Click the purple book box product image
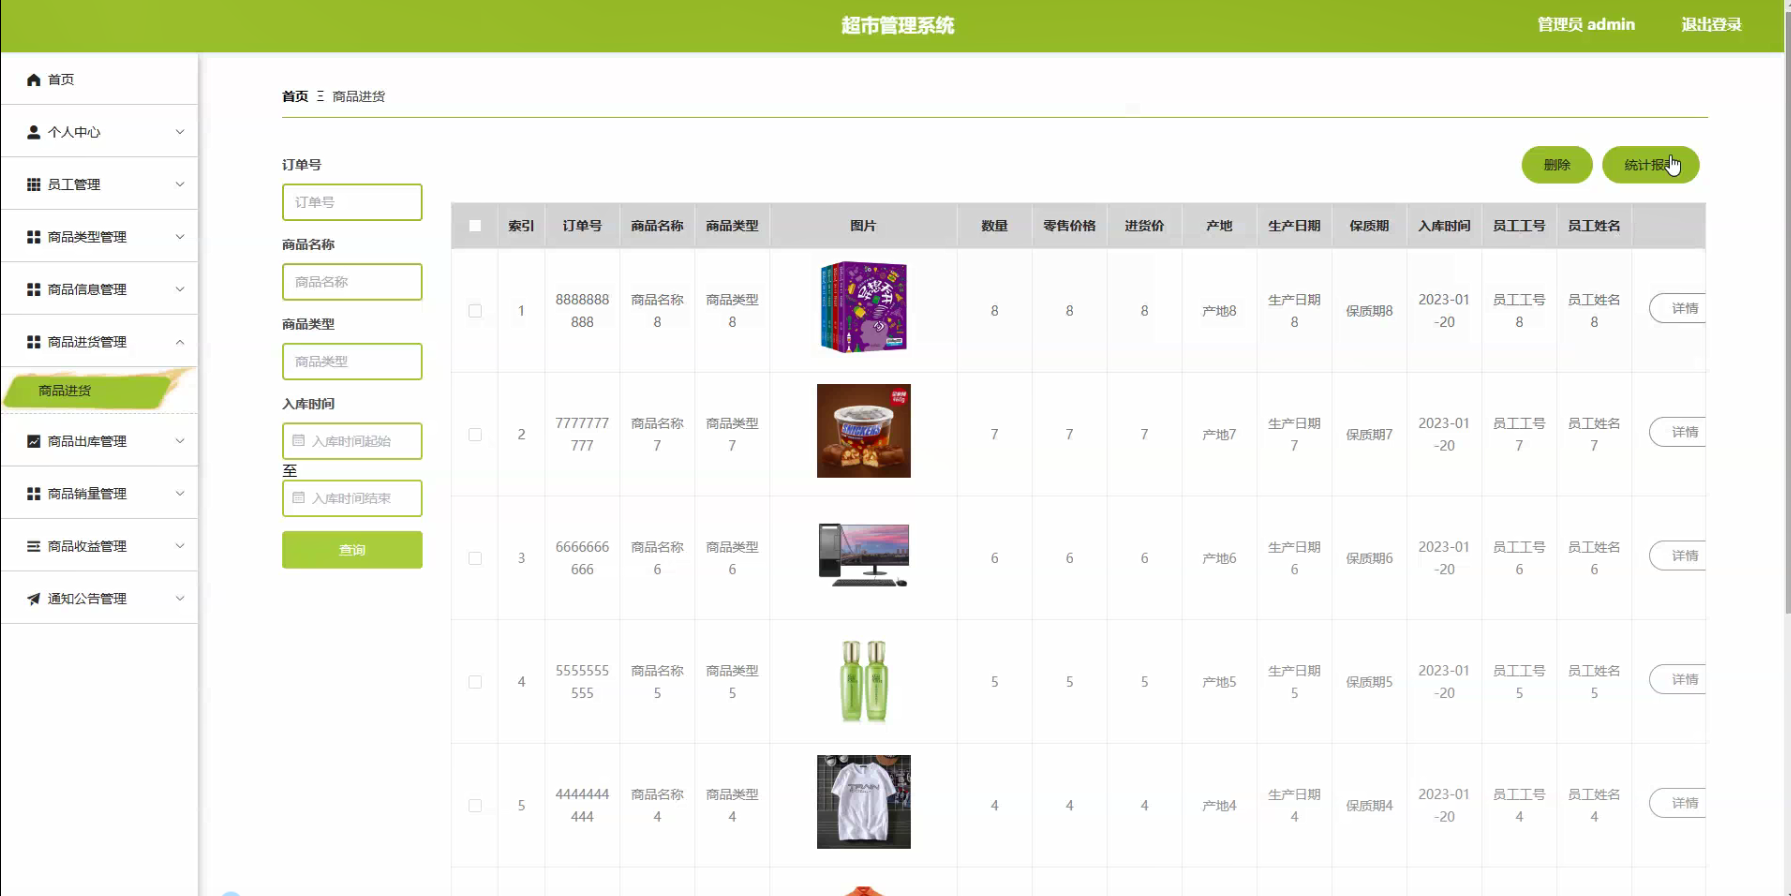1791x896 pixels. [x=864, y=307]
